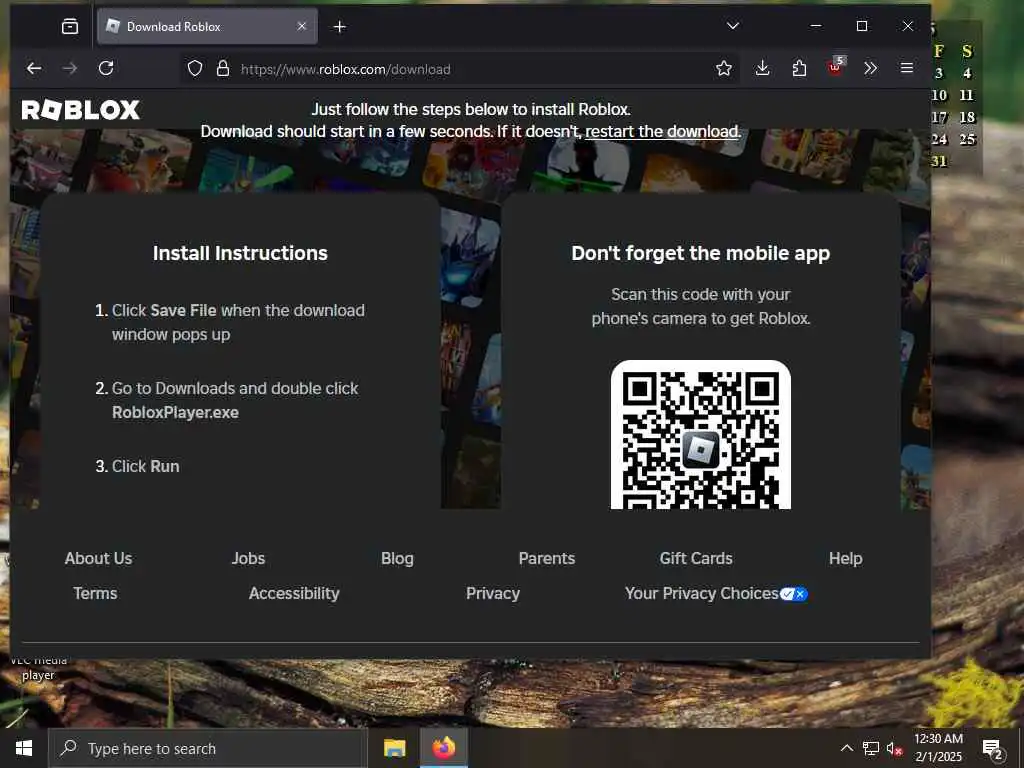
Task: Minimize the Firefox window
Action: (x=816, y=26)
